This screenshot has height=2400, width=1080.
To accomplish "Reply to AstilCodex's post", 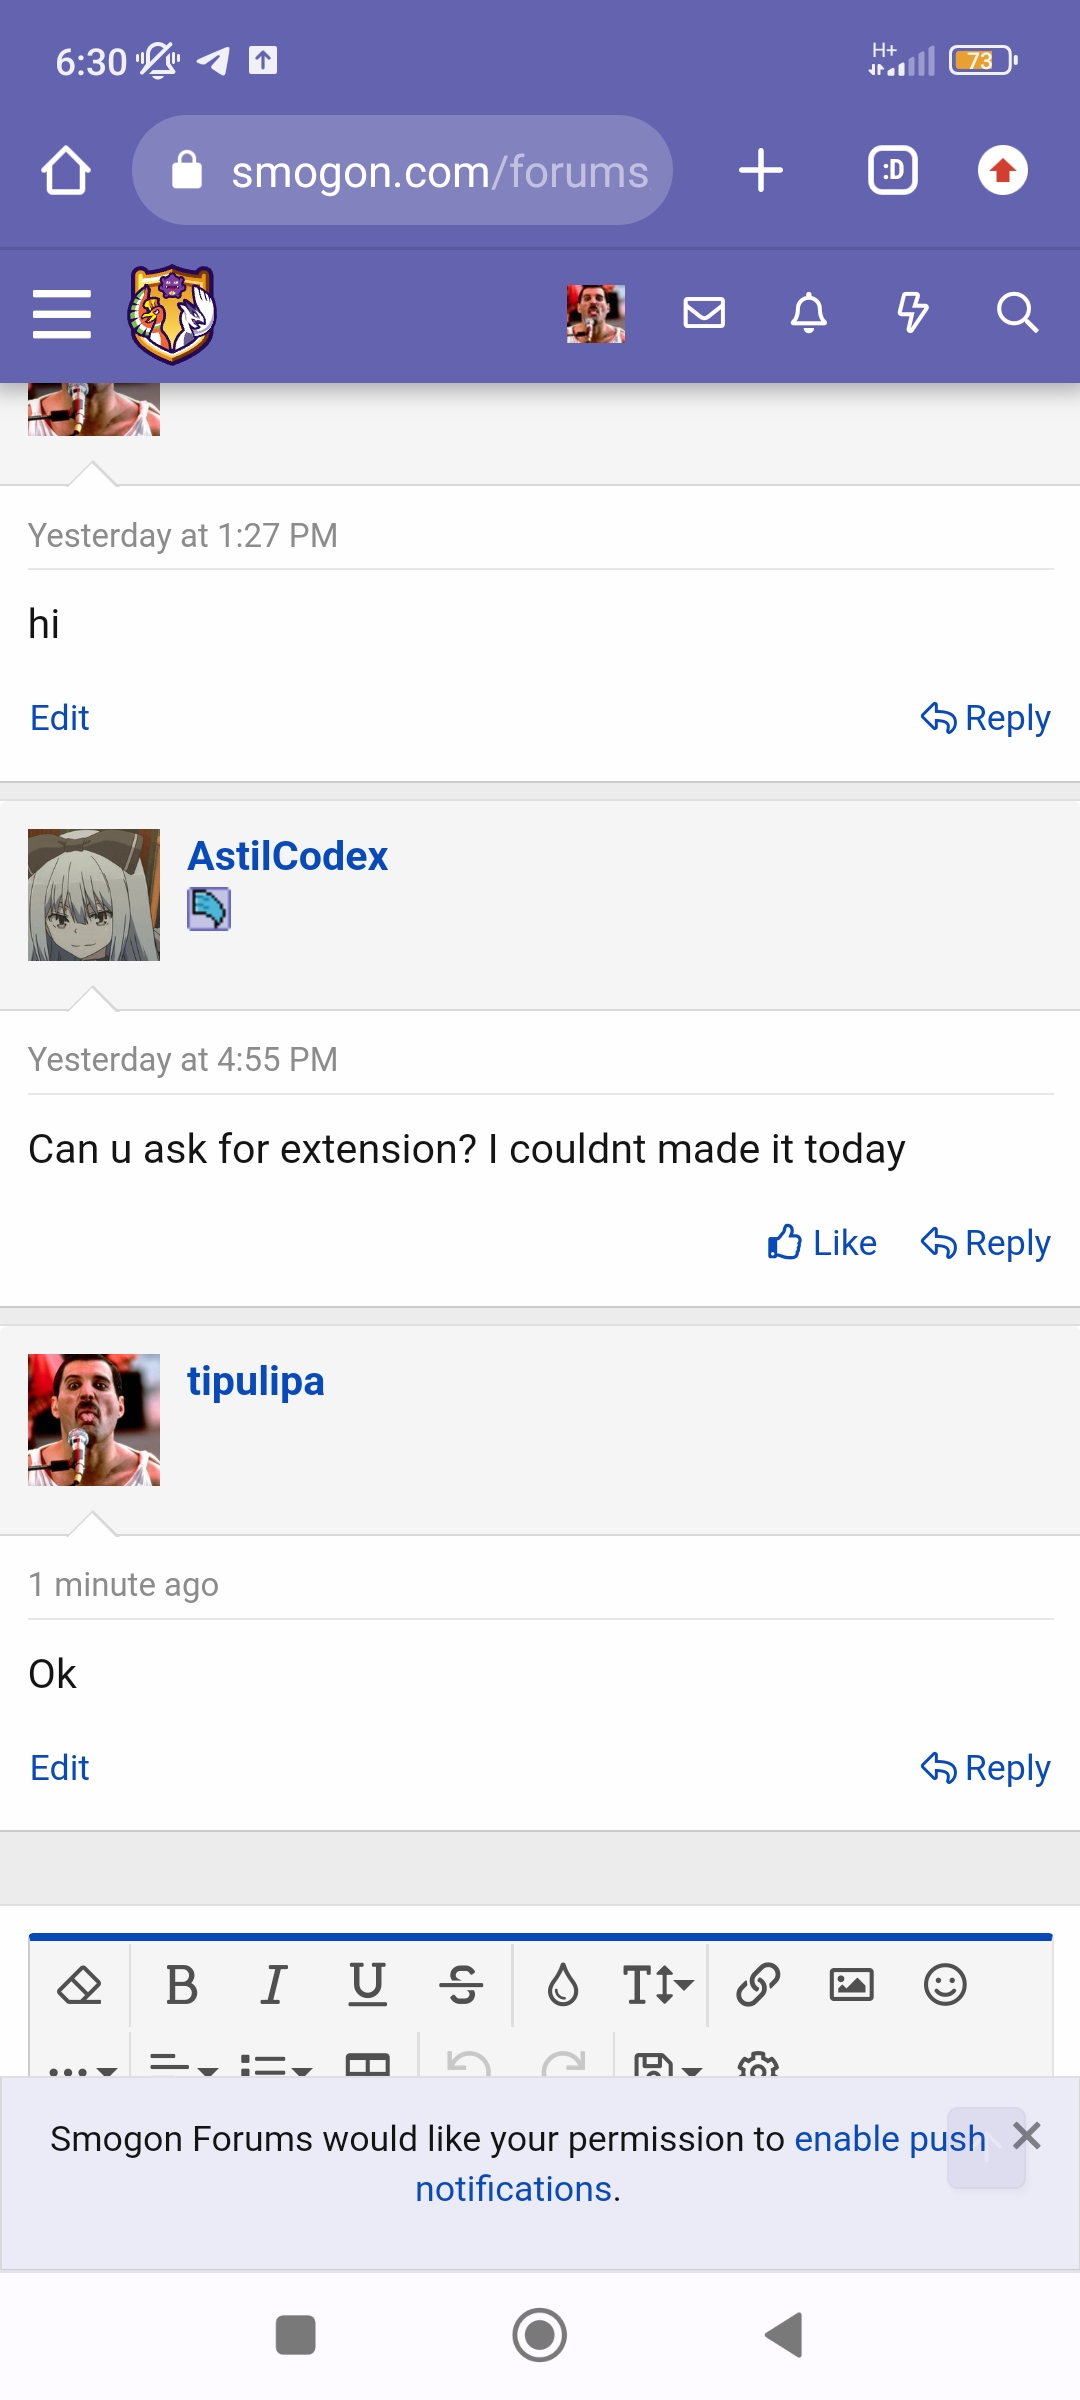I will (985, 1243).
